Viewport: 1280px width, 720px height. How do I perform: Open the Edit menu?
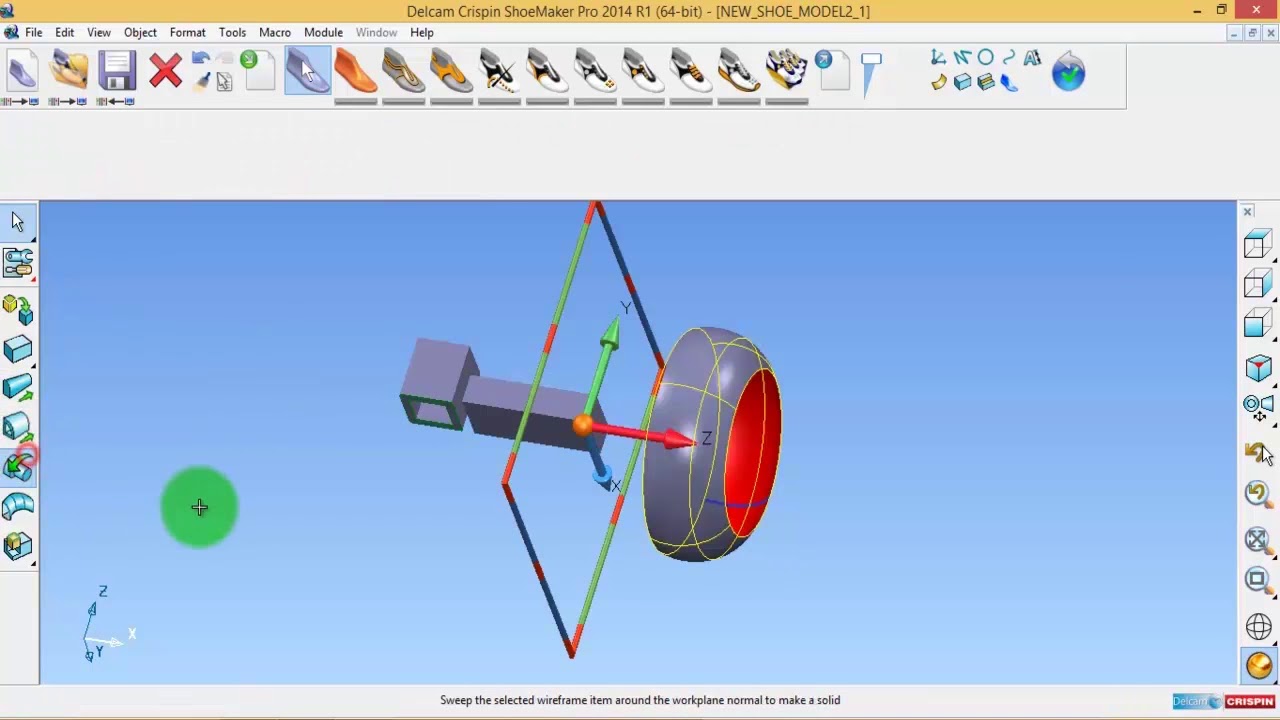pyautogui.click(x=64, y=32)
